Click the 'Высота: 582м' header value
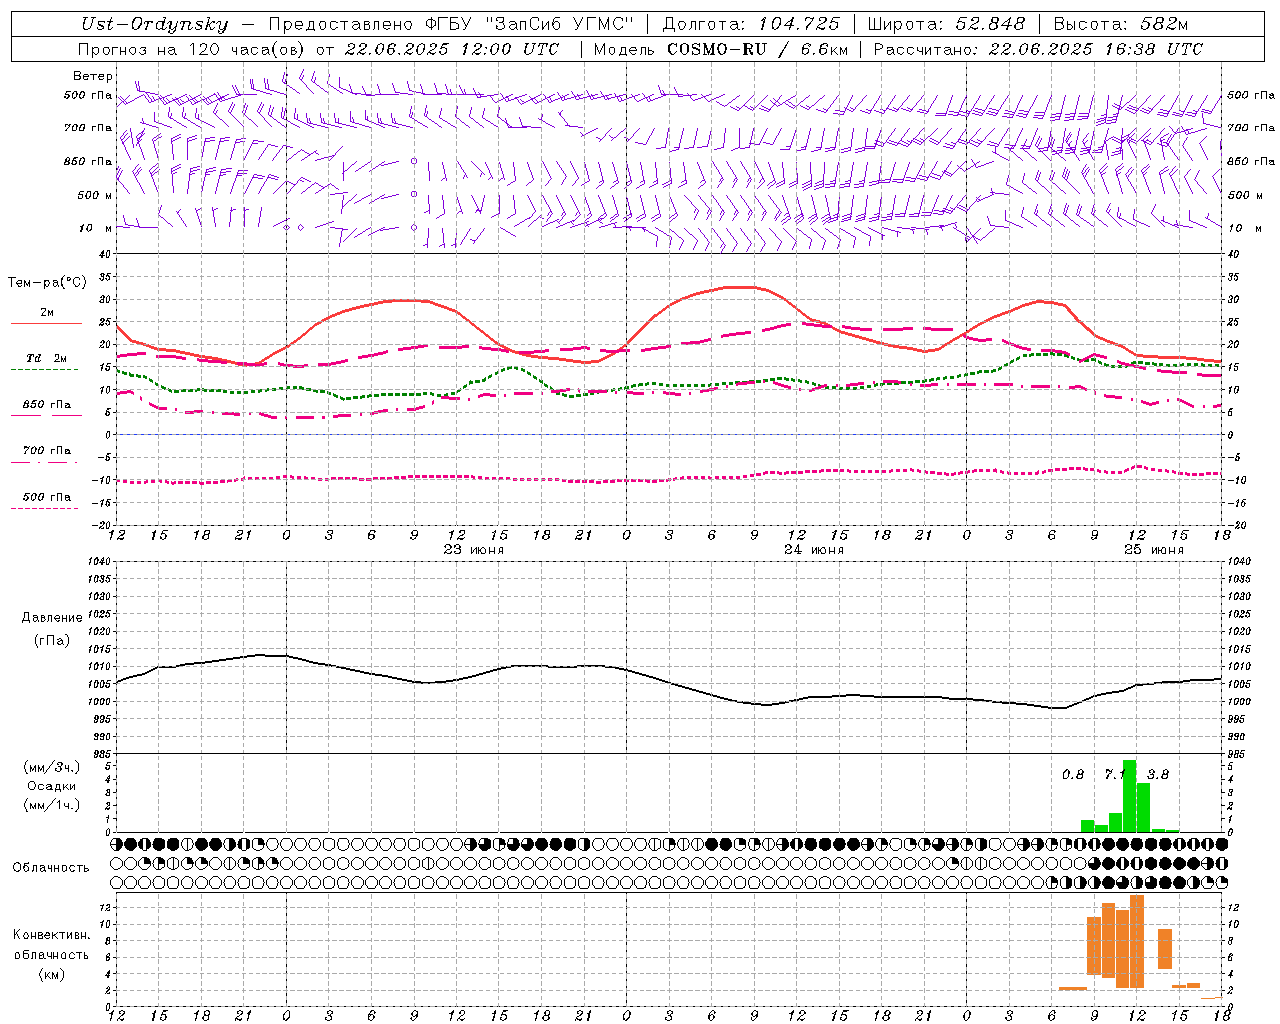Image resolution: width=1280 pixels, height=1024 pixels. point(1121,25)
